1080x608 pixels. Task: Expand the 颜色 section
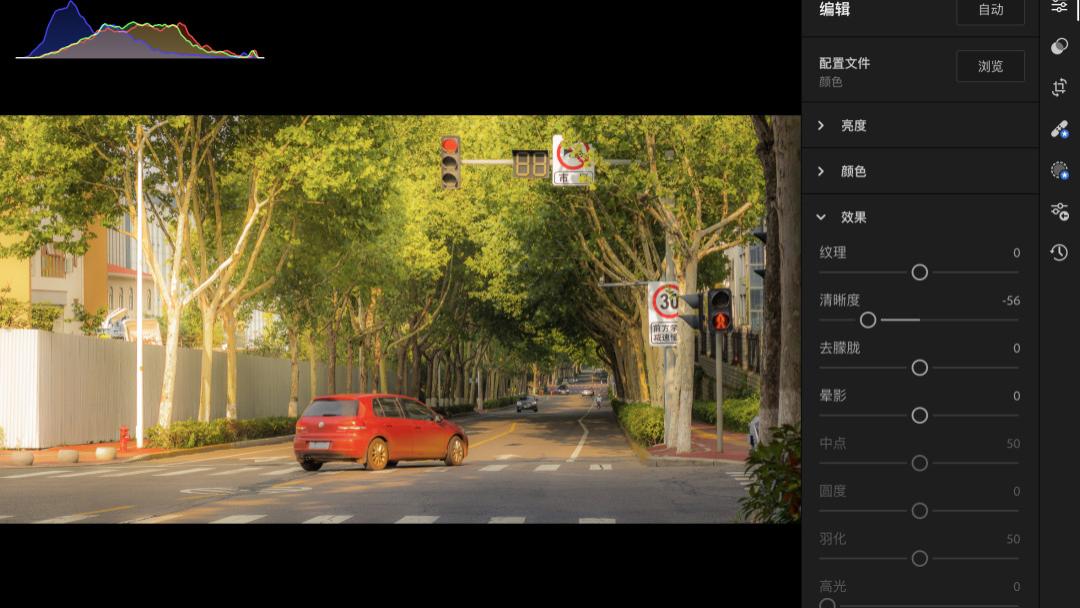(920, 171)
